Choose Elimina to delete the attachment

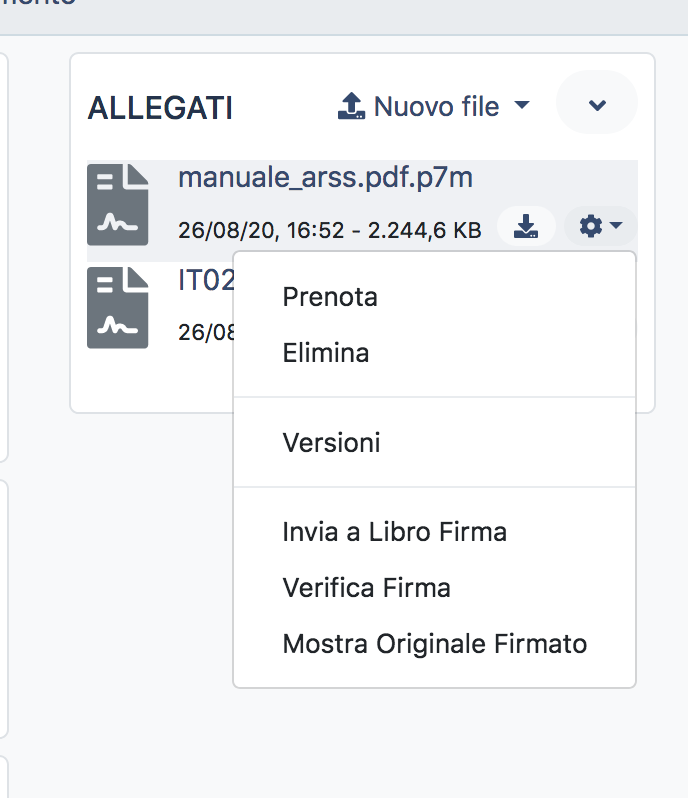326,353
